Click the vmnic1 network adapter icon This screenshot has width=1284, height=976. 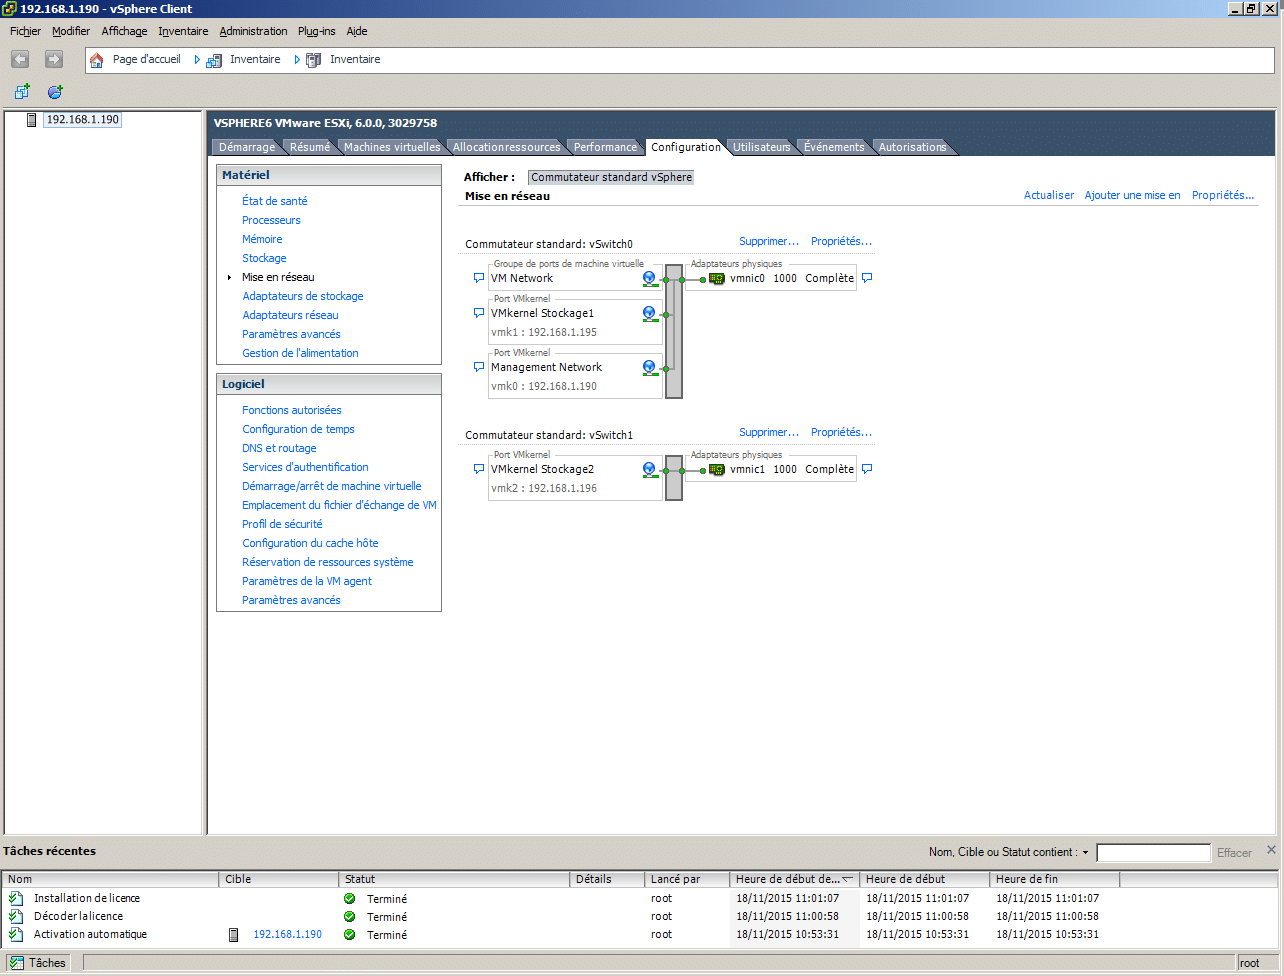tap(717, 470)
